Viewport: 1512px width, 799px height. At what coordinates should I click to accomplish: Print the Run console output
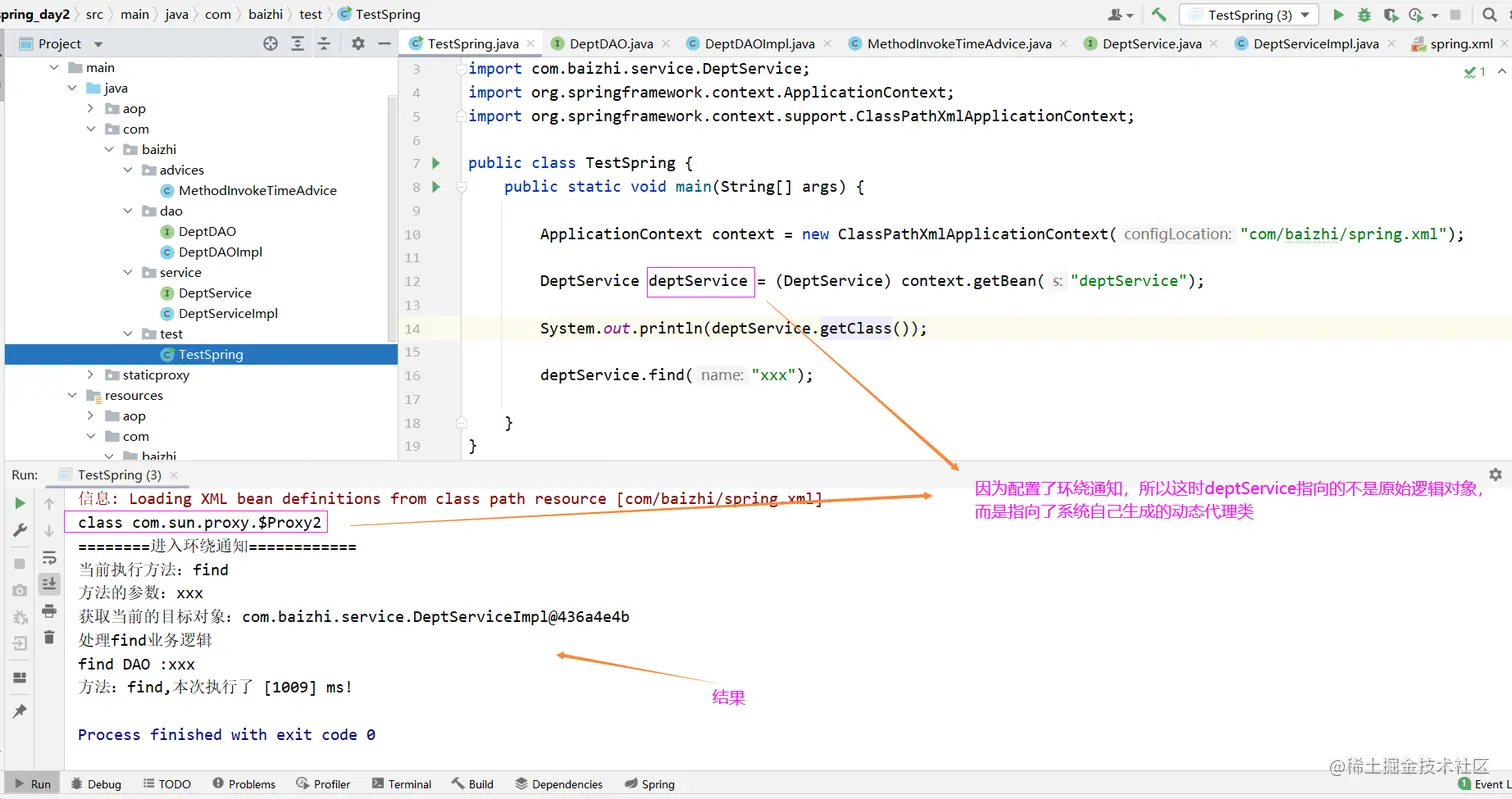pos(49,611)
